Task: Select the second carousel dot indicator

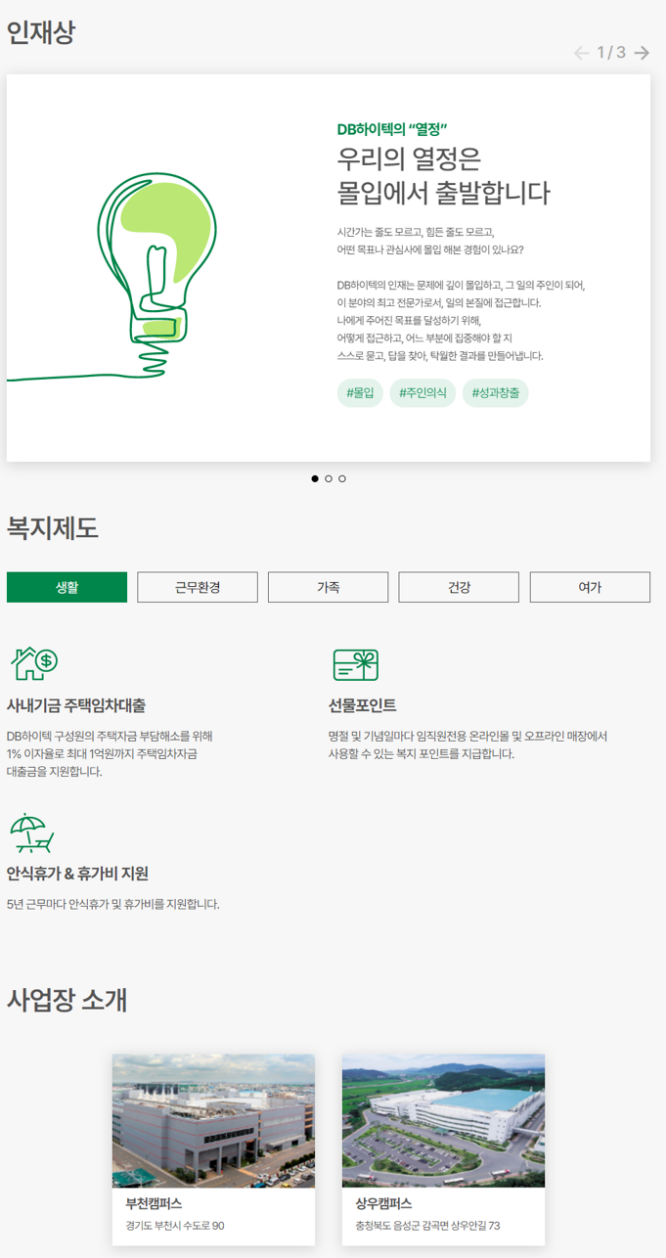Action: [328, 479]
